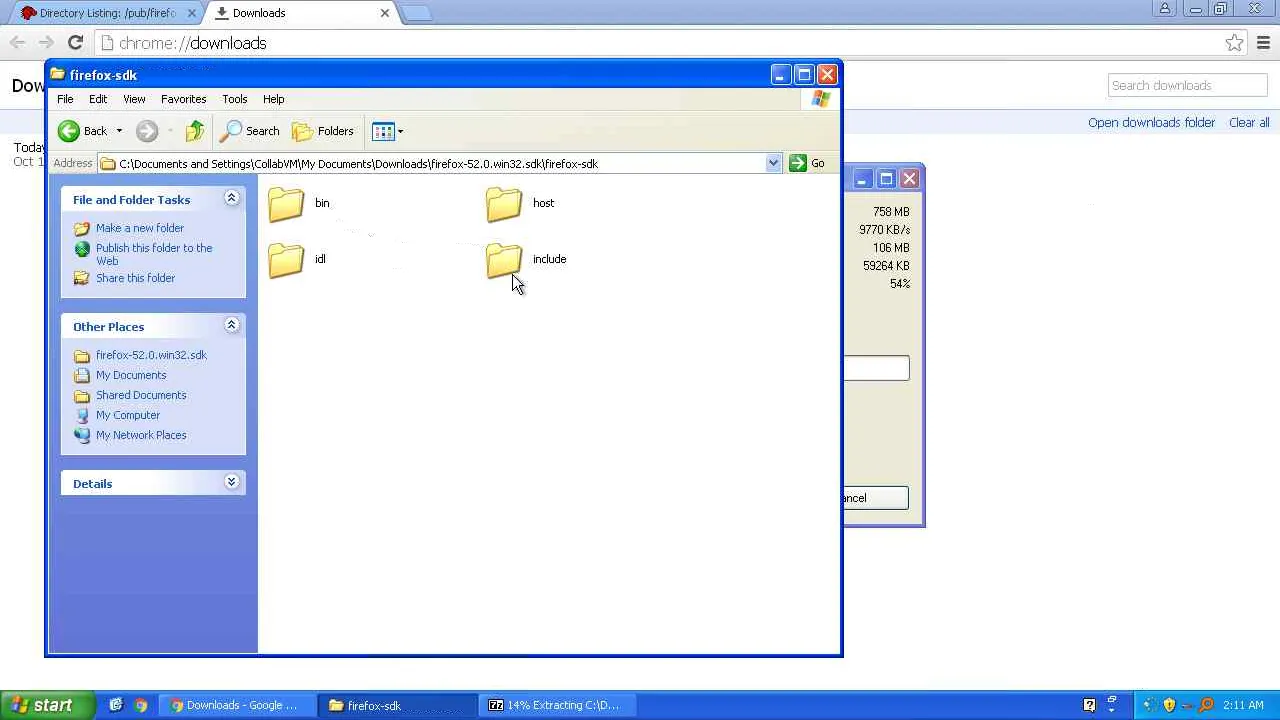Close the Directory Listing tab
The width and height of the screenshot is (1280, 720).
[x=192, y=13]
